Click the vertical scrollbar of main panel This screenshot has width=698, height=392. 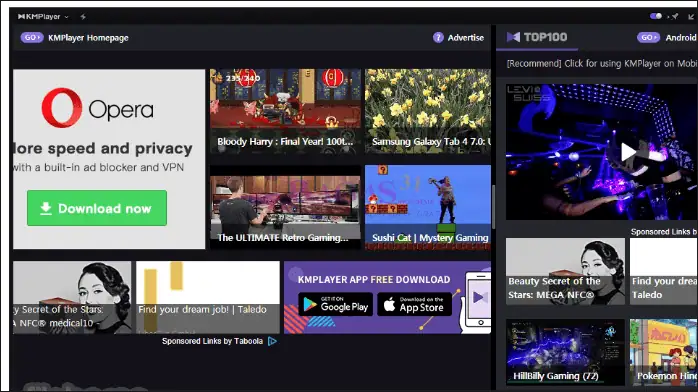[x=493, y=207]
